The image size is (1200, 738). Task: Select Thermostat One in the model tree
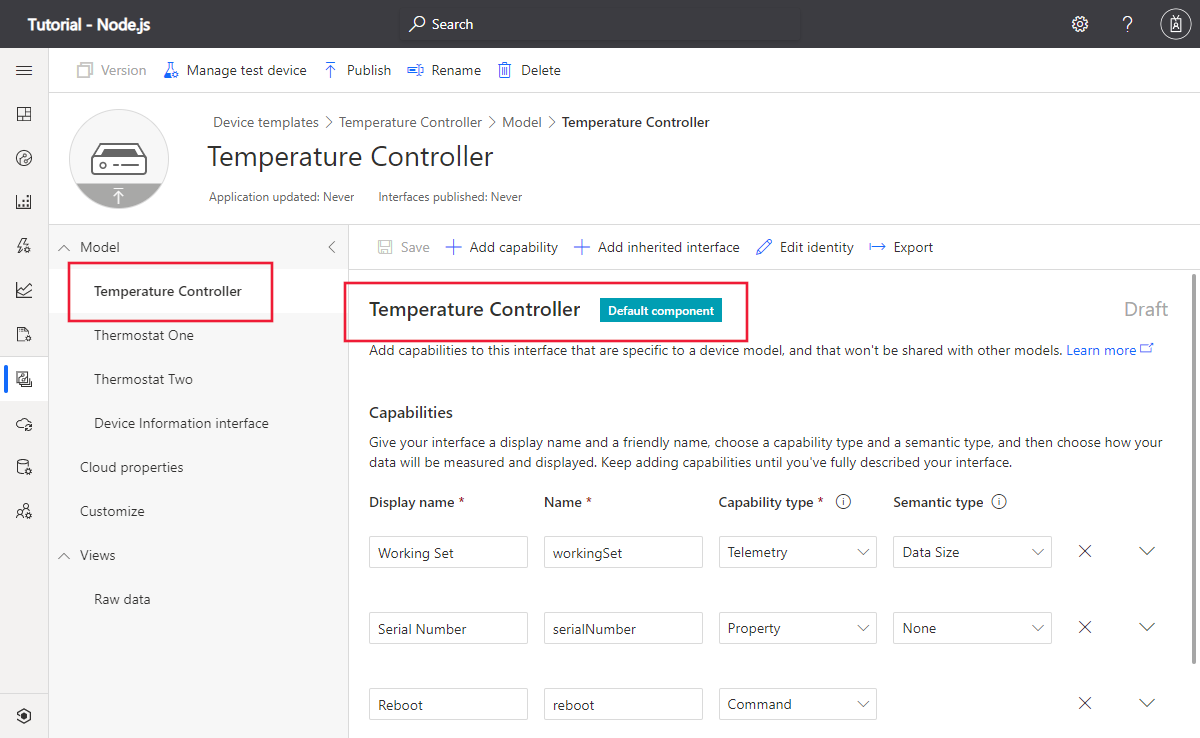(x=143, y=335)
